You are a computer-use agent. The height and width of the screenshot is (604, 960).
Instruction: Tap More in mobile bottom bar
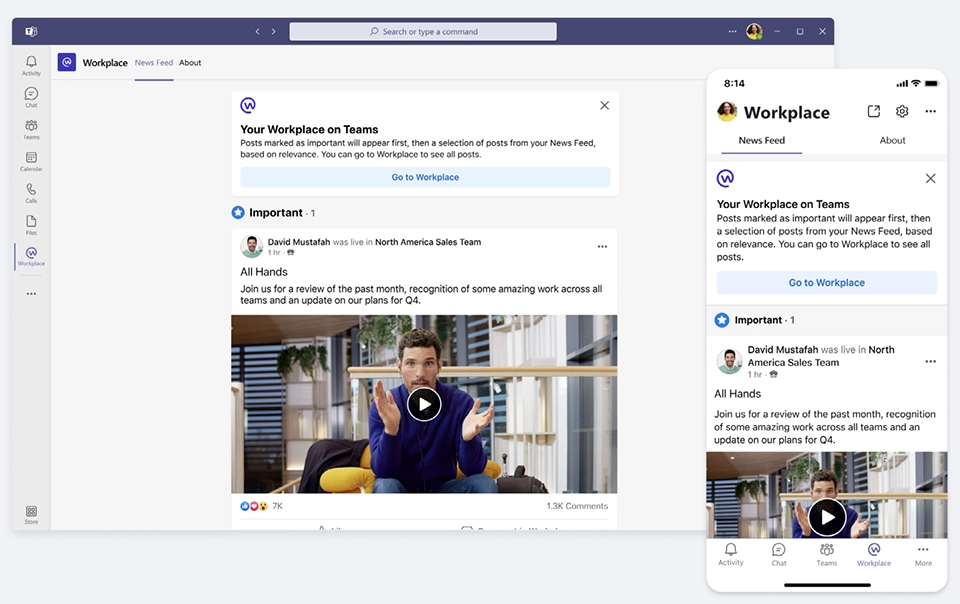[x=923, y=554]
